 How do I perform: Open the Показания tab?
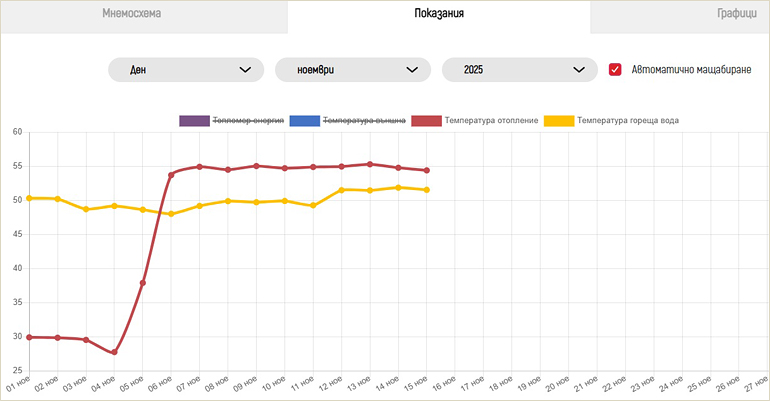coord(438,14)
